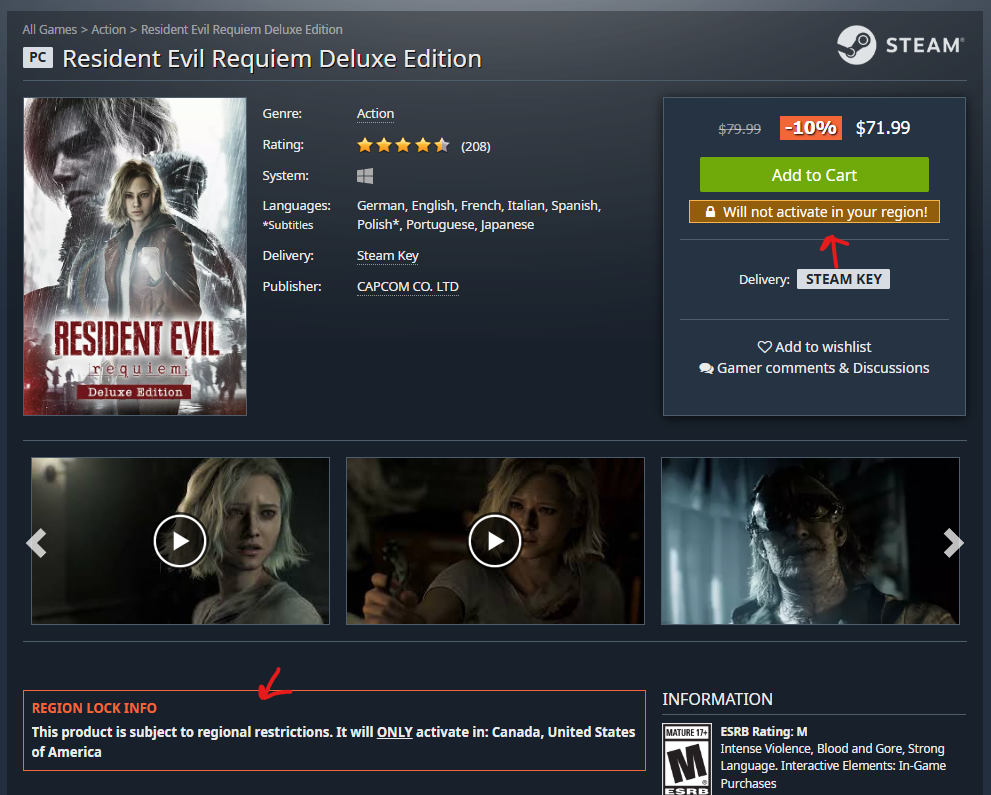Viewport: 991px width, 795px height.
Task: Click the chat bubble icon beside Gamer comments
Action: coord(707,368)
